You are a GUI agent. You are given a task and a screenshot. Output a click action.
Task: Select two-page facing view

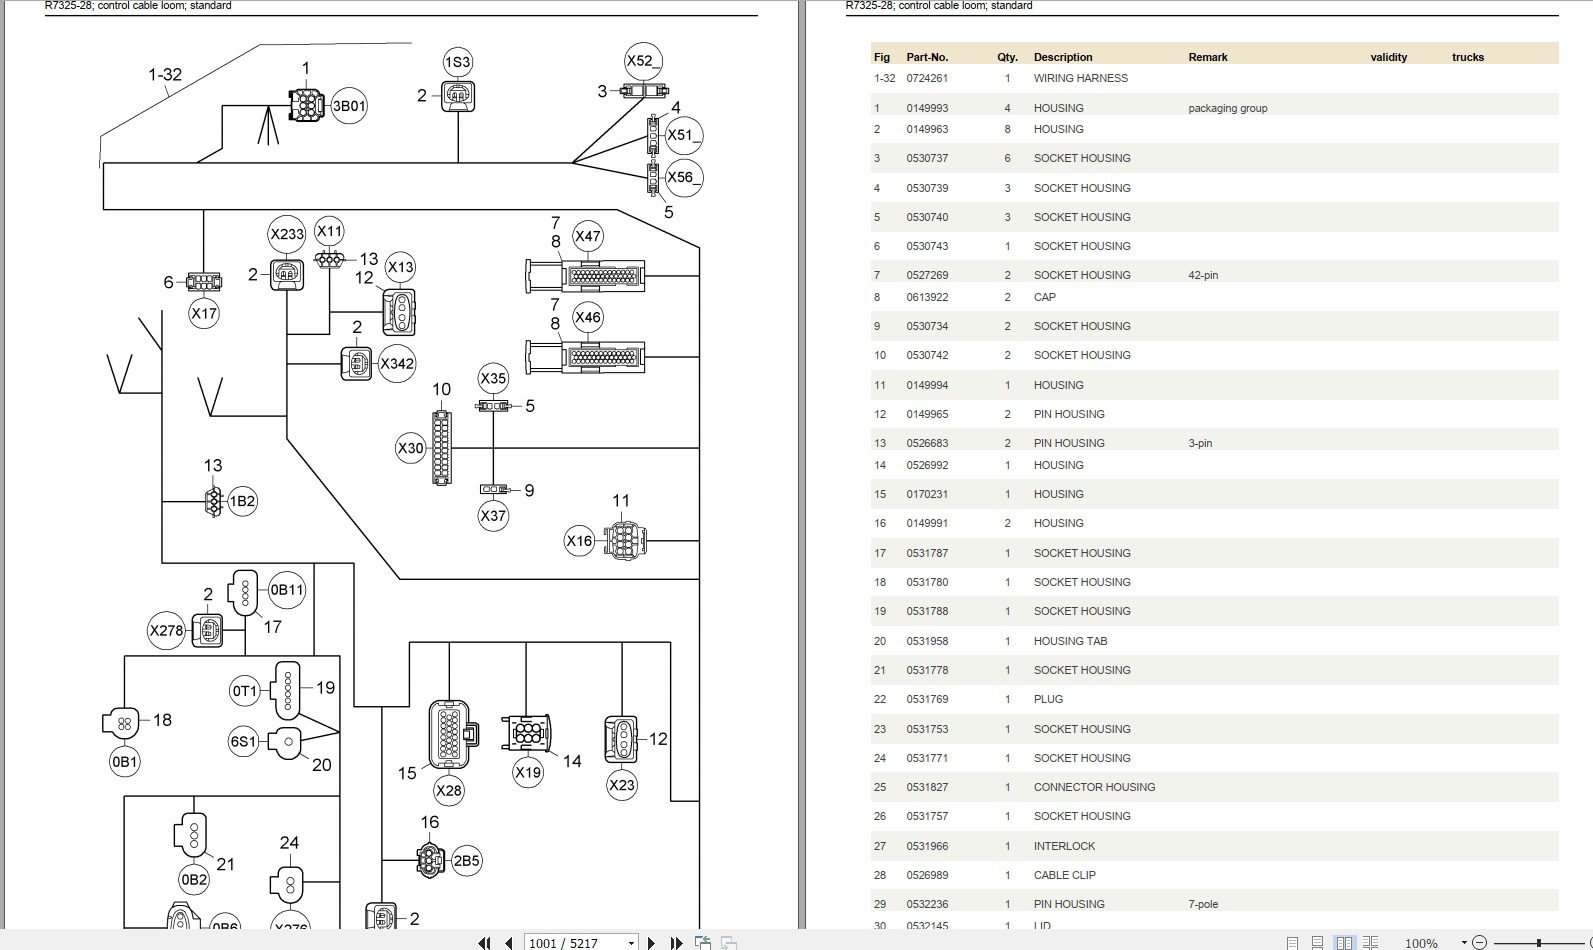click(x=1344, y=943)
